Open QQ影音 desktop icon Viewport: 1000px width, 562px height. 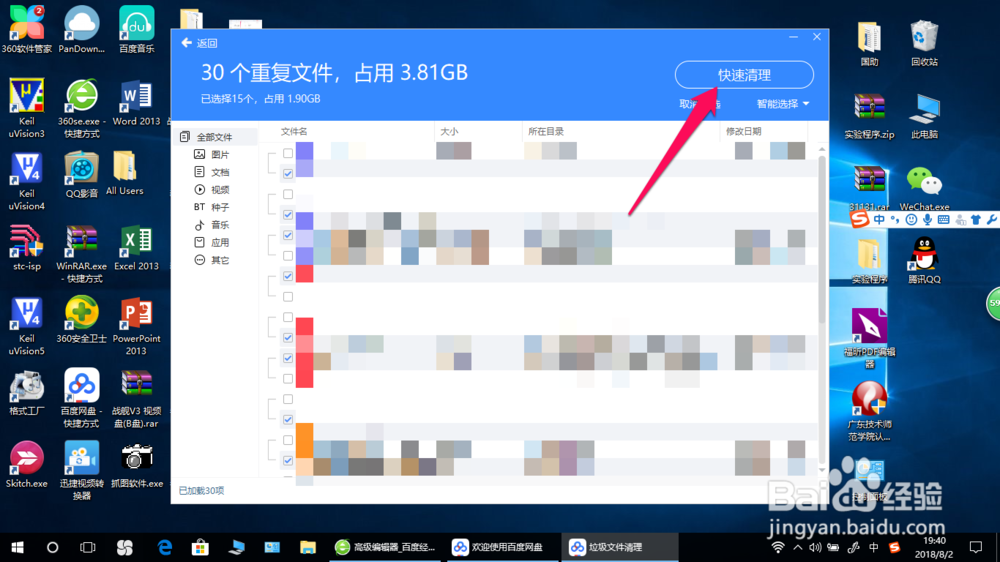tap(82, 175)
